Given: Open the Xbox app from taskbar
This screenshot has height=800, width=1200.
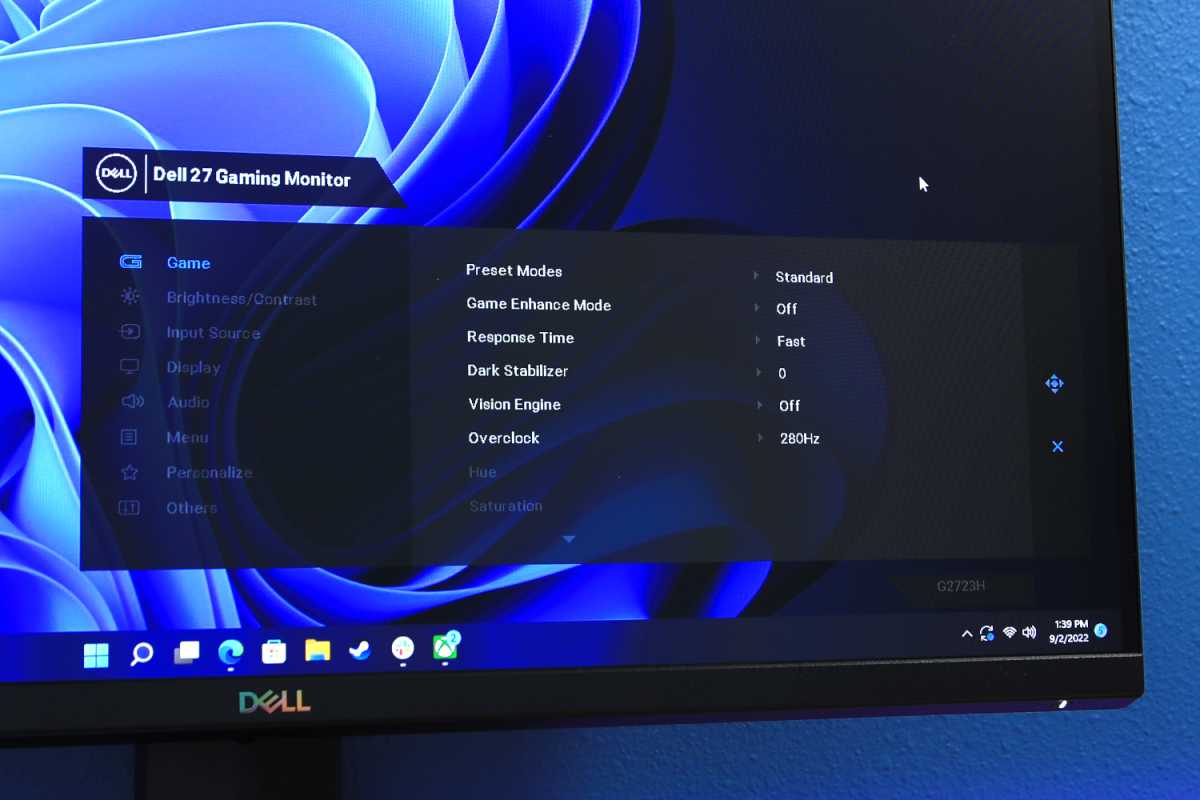Looking at the screenshot, I should [446, 648].
